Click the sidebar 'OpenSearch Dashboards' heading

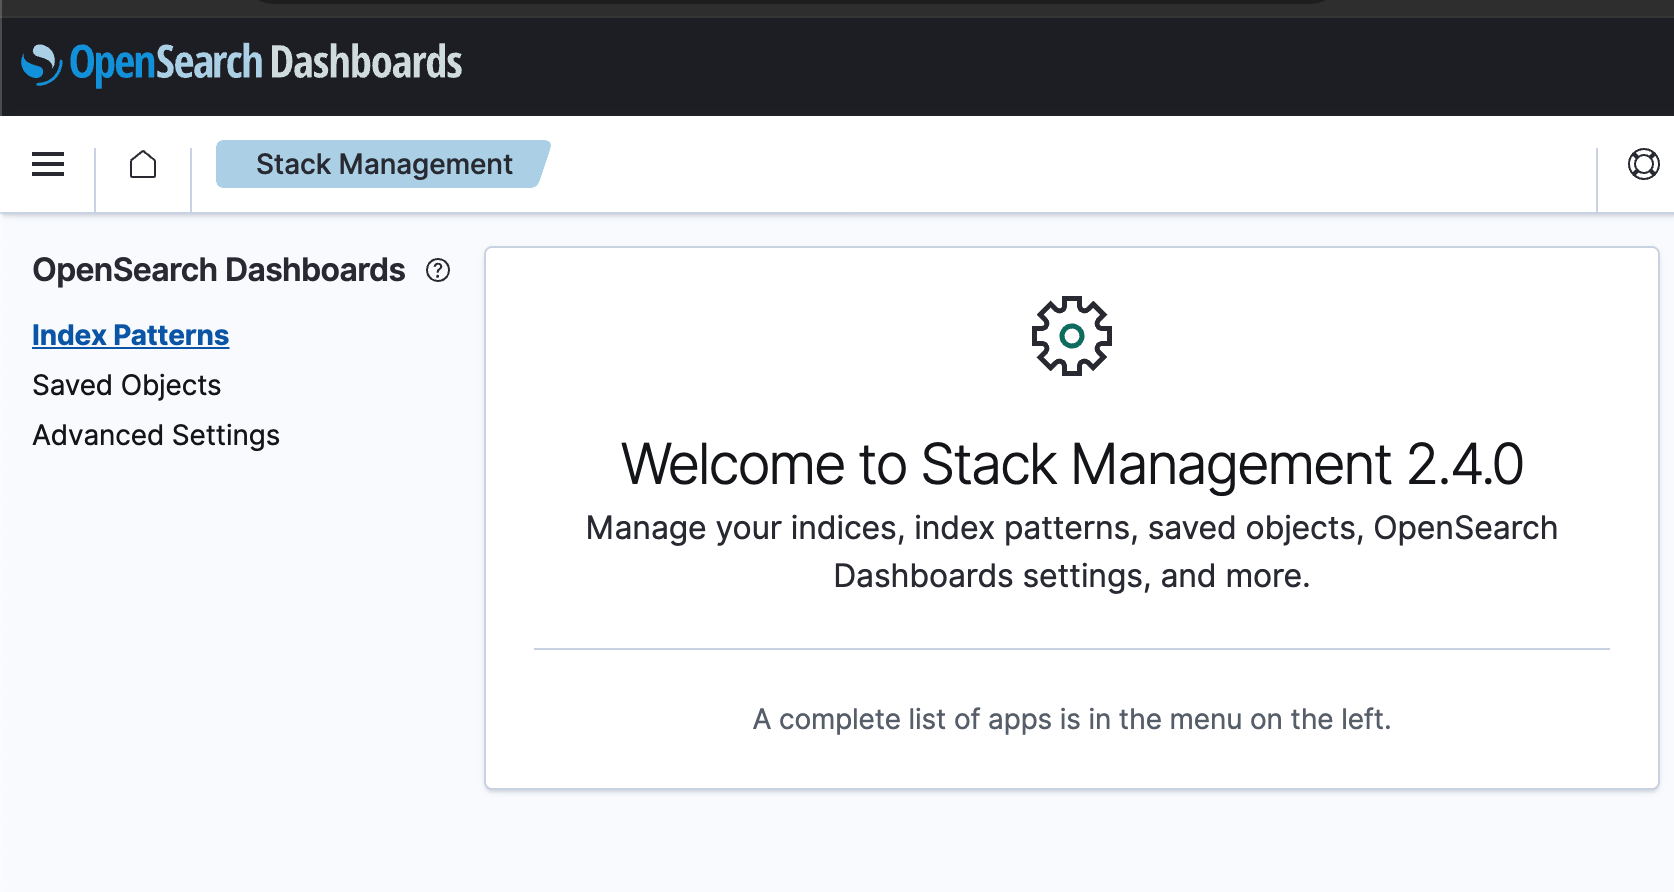(218, 270)
